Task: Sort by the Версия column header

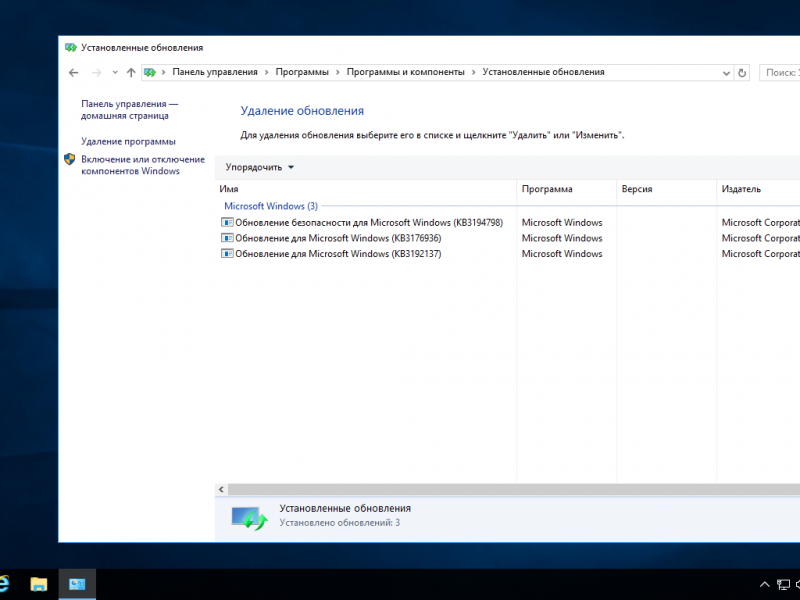Action: [x=666, y=189]
